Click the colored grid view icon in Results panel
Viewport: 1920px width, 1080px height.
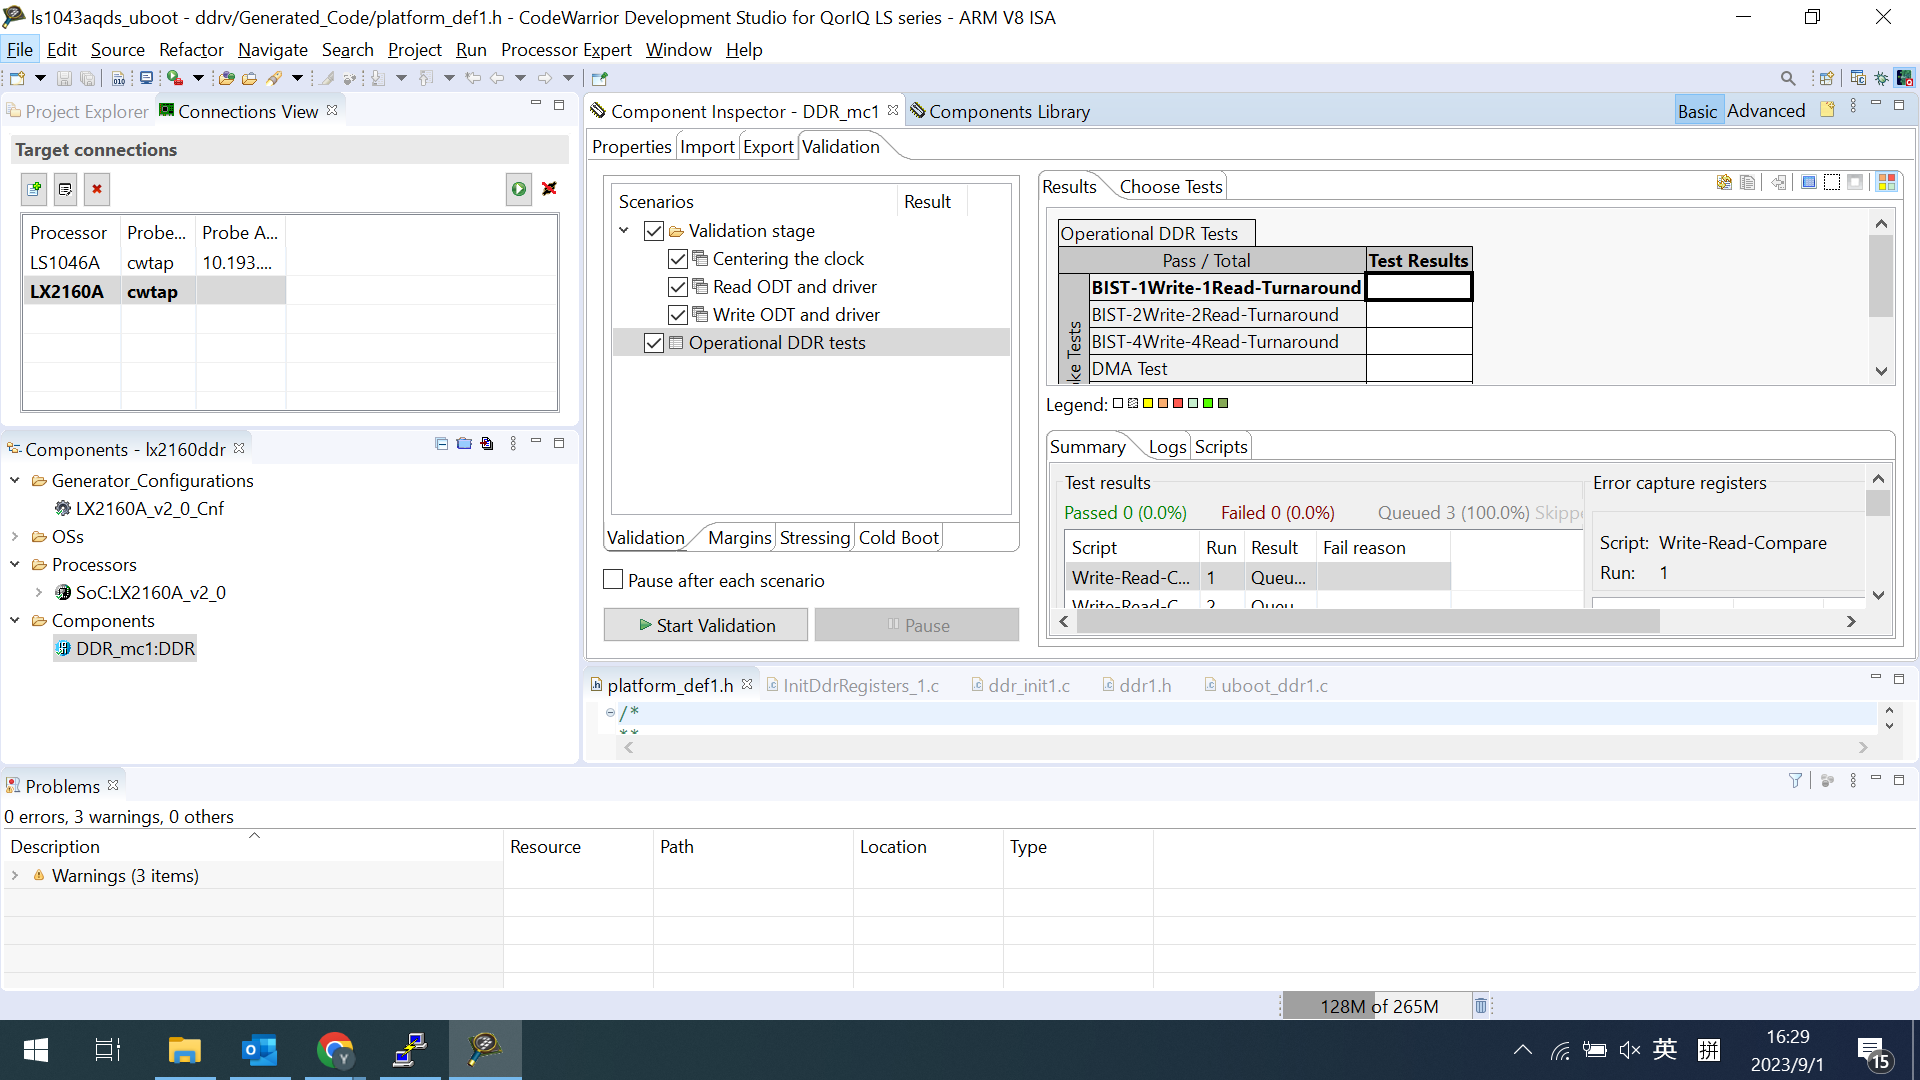[1886, 182]
